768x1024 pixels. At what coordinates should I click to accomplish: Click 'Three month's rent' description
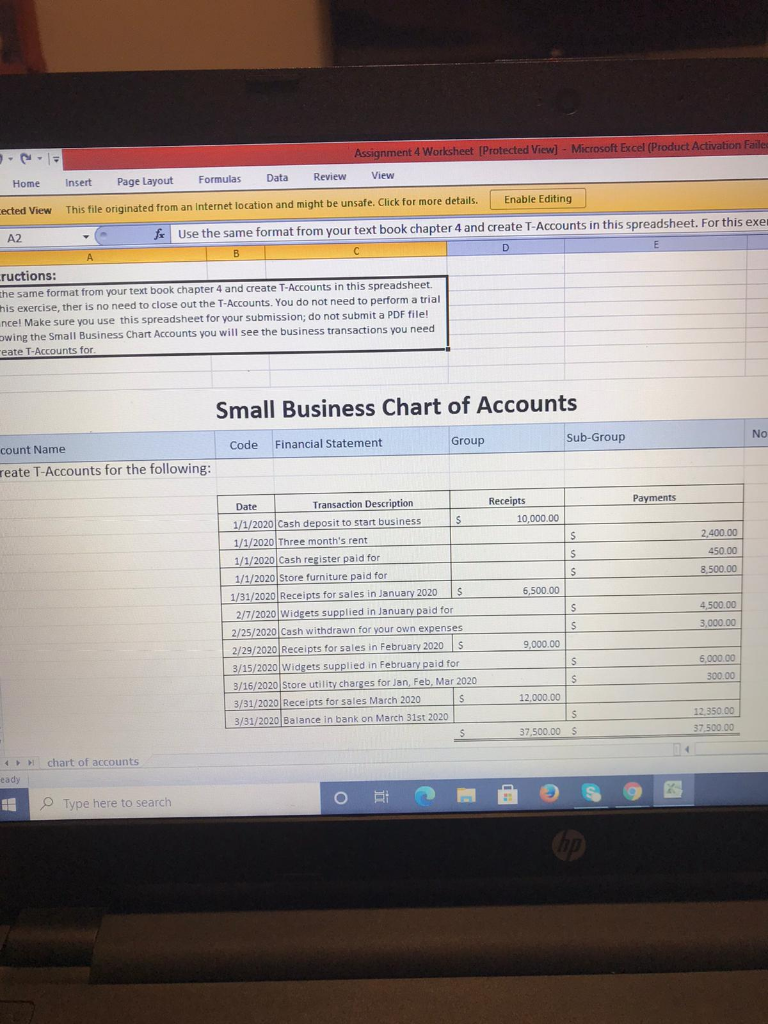tap(323, 541)
